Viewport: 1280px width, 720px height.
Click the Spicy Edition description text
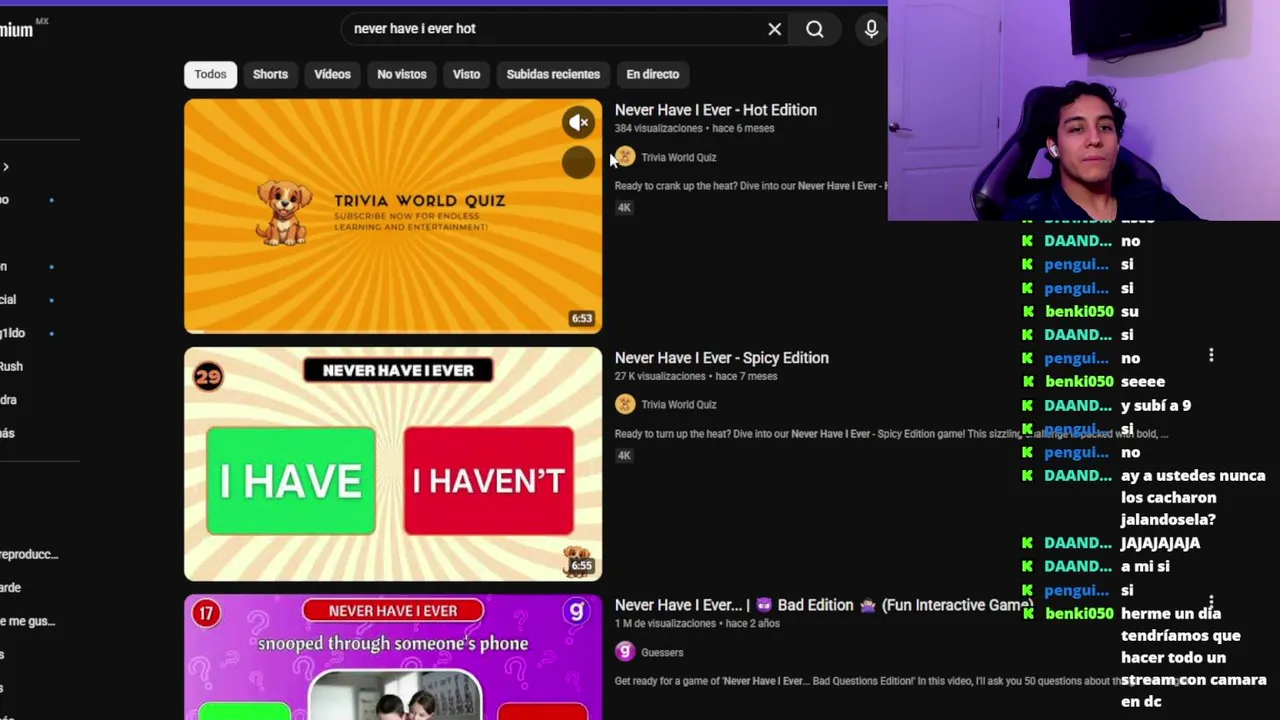pos(891,434)
